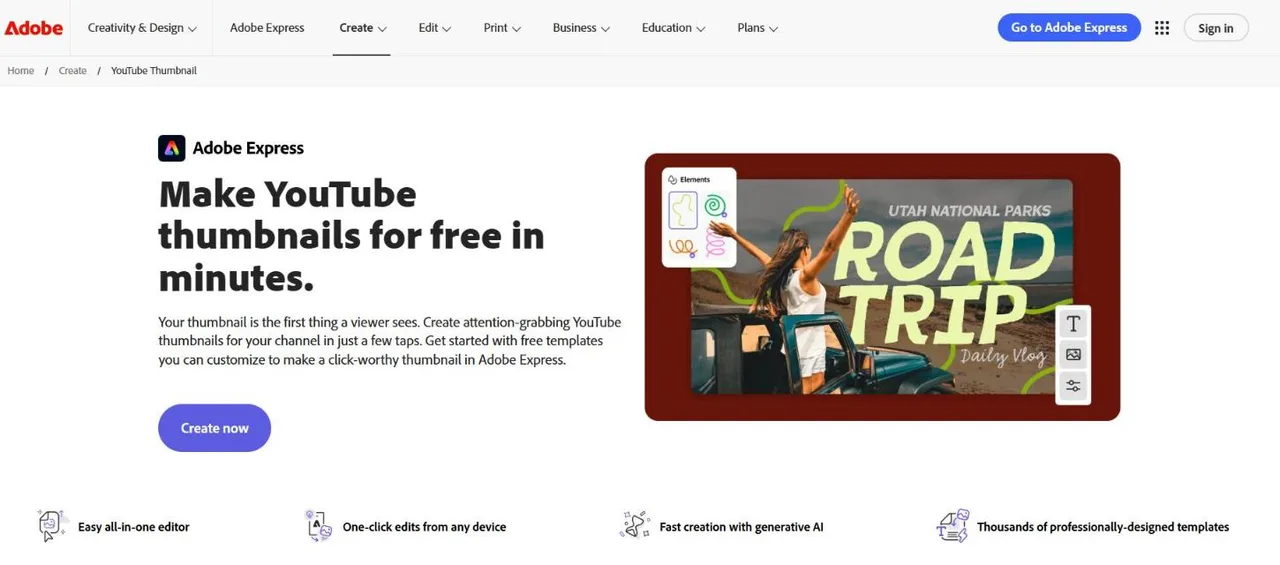Click Fast creation with generative AI text
The width and height of the screenshot is (1280, 565).
[741, 527]
